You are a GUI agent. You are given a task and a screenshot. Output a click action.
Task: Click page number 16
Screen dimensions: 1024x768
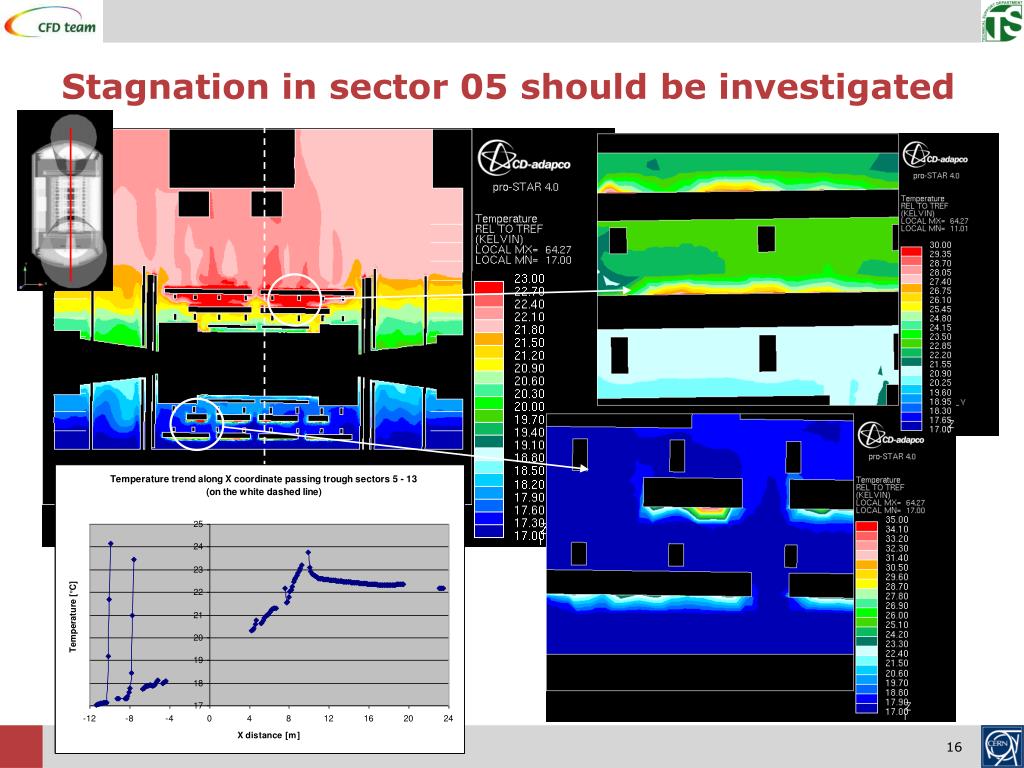953,746
